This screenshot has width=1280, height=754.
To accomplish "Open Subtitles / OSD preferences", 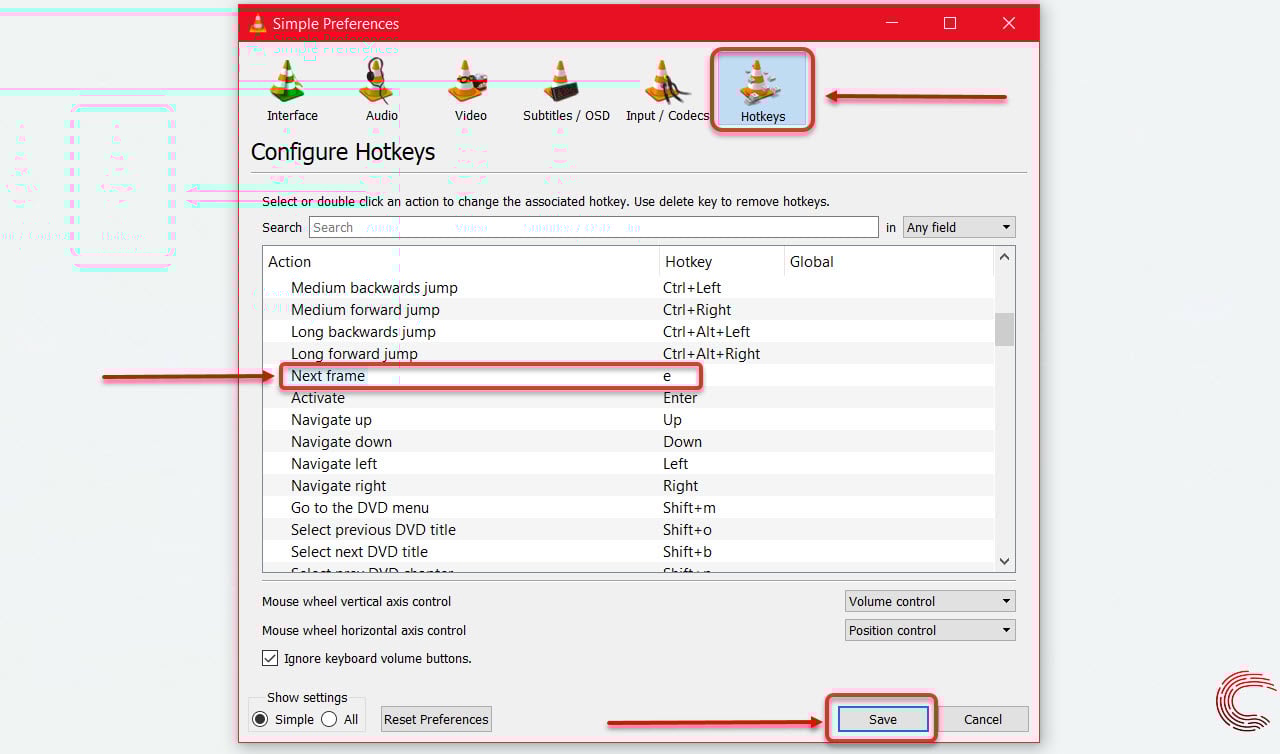I will tap(566, 92).
